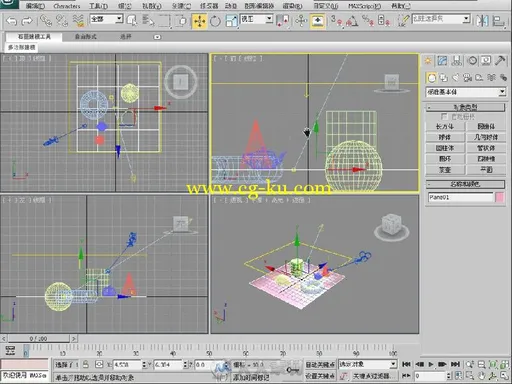512x384 pixels.
Task: Open the Create command panel tab
Action: point(428,61)
